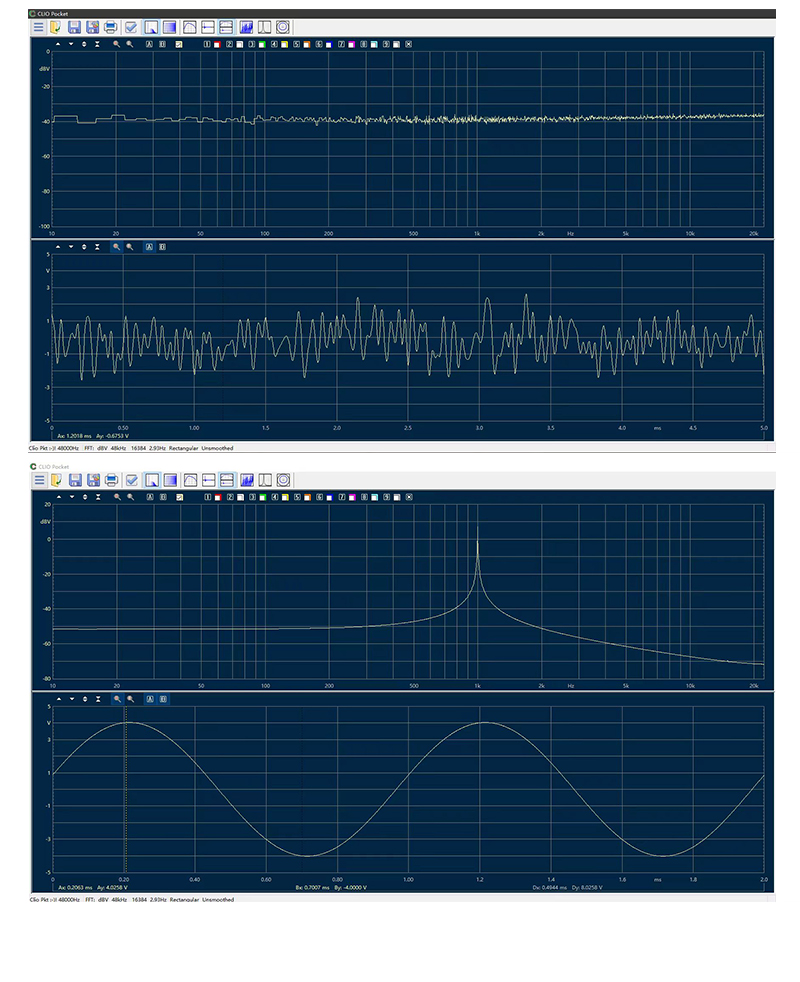The width and height of the screenshot is (800, 982).
Task: Zoom in on the sine waveform time graph
Action: [x=117, y=699]
